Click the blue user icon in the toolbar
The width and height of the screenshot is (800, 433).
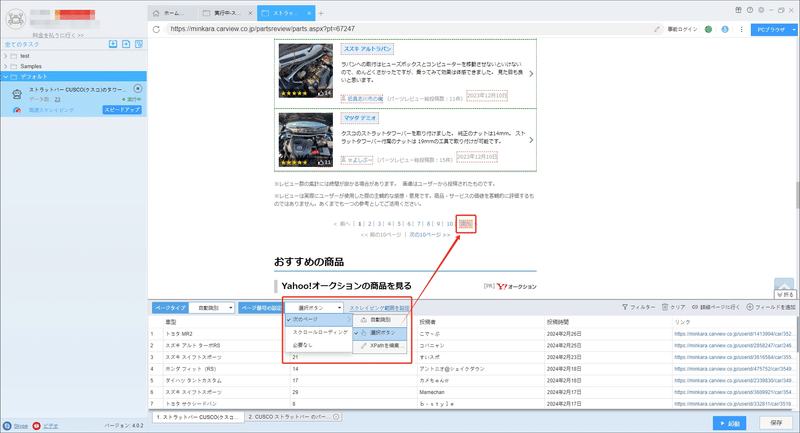tap(725, 29)
